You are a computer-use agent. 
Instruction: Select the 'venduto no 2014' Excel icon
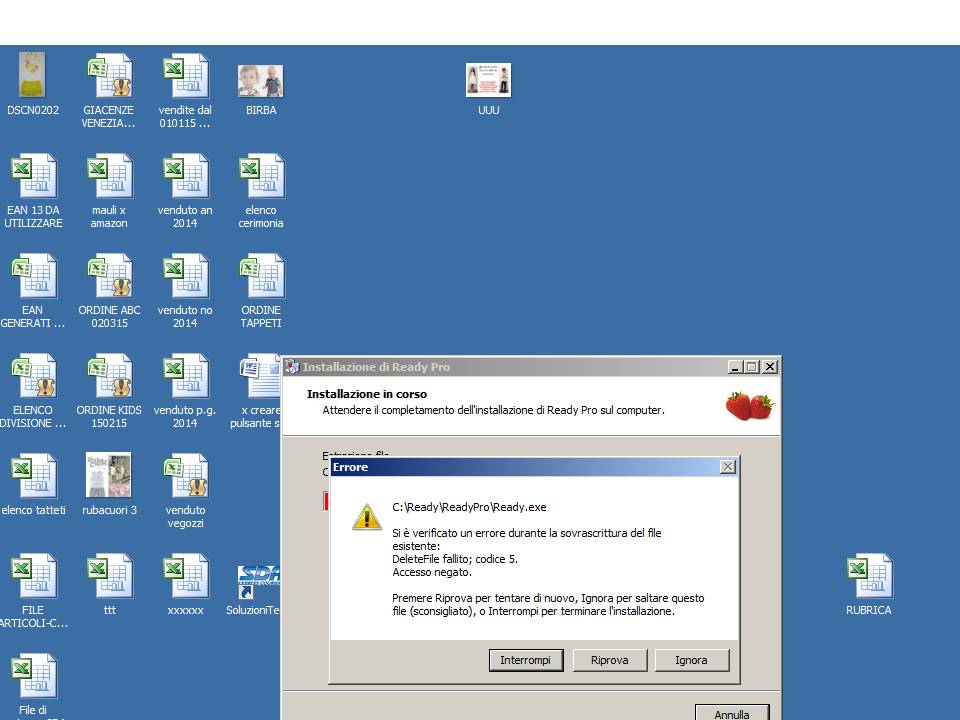pyautogui.click(x=186, y=276)
